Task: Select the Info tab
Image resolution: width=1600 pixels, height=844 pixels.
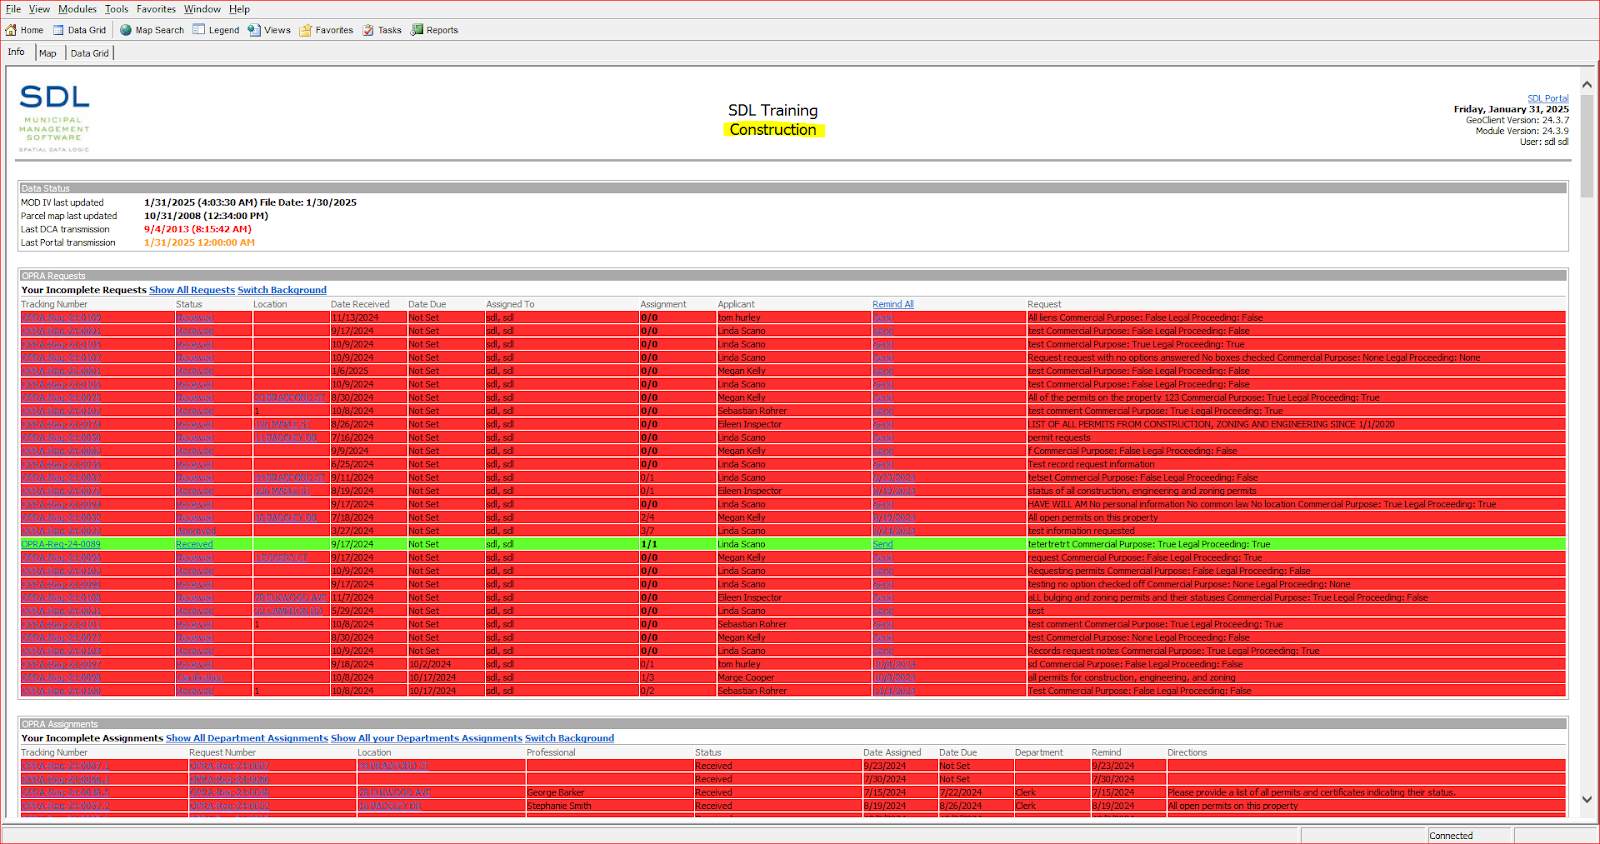Action: pos(16,52)
